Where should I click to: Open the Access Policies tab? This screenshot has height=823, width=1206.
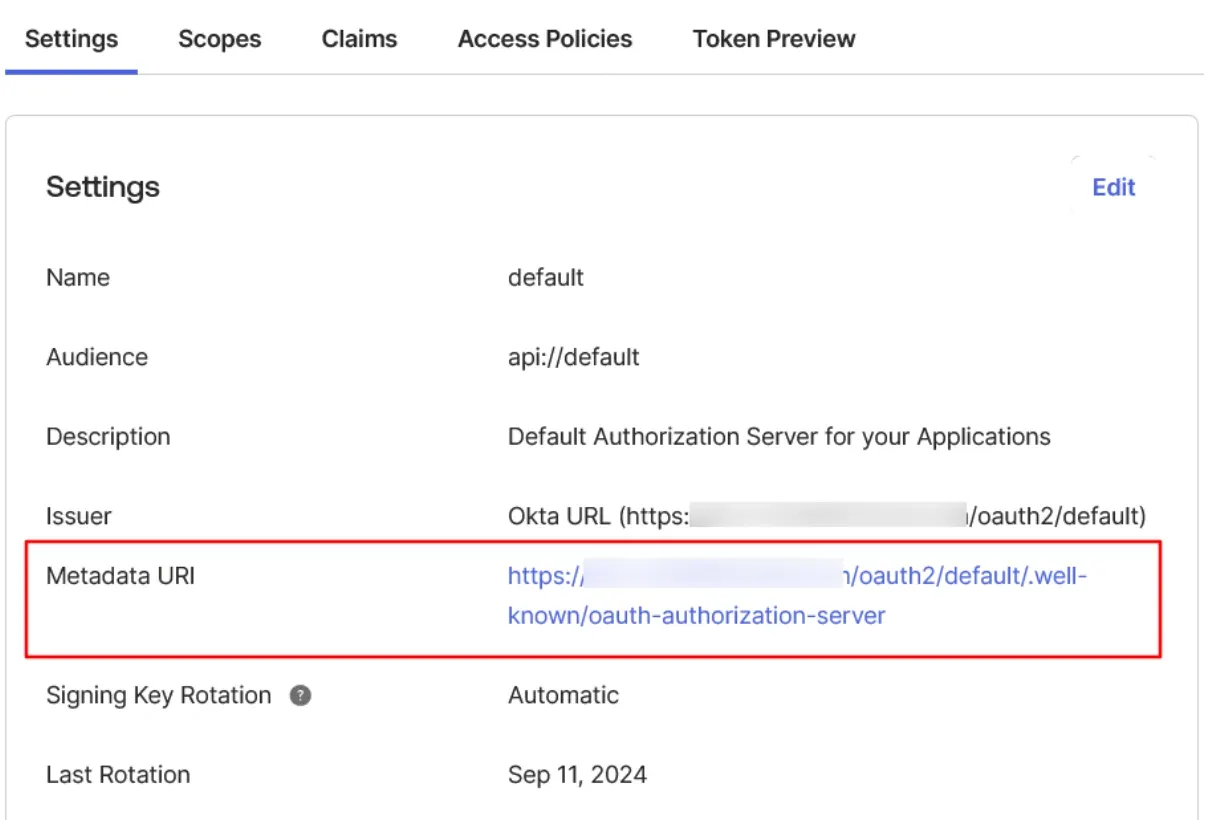coord(544,39)
